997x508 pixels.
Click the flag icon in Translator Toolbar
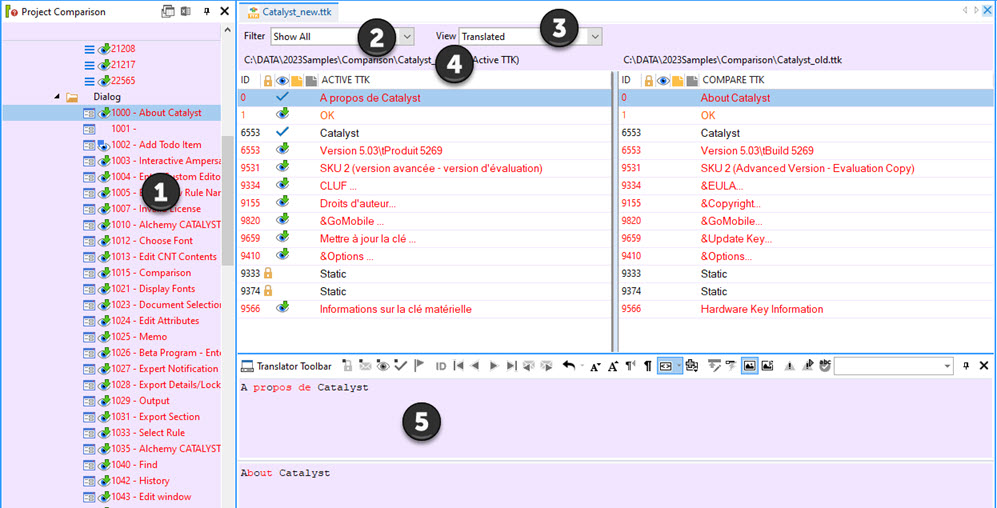tap(419, 366)
